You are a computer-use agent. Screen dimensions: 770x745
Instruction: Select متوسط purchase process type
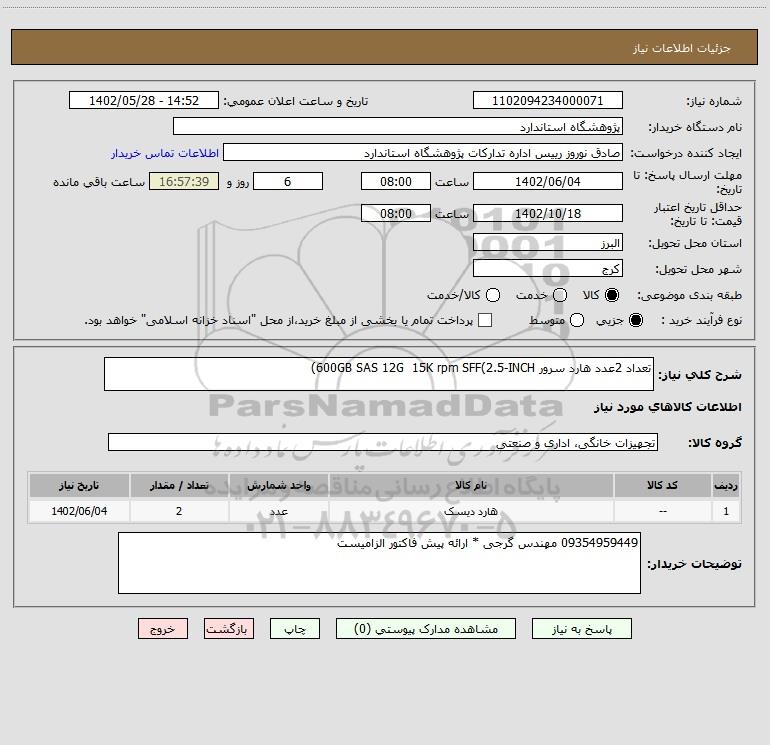pyautogui.click(x=577, y=320)
